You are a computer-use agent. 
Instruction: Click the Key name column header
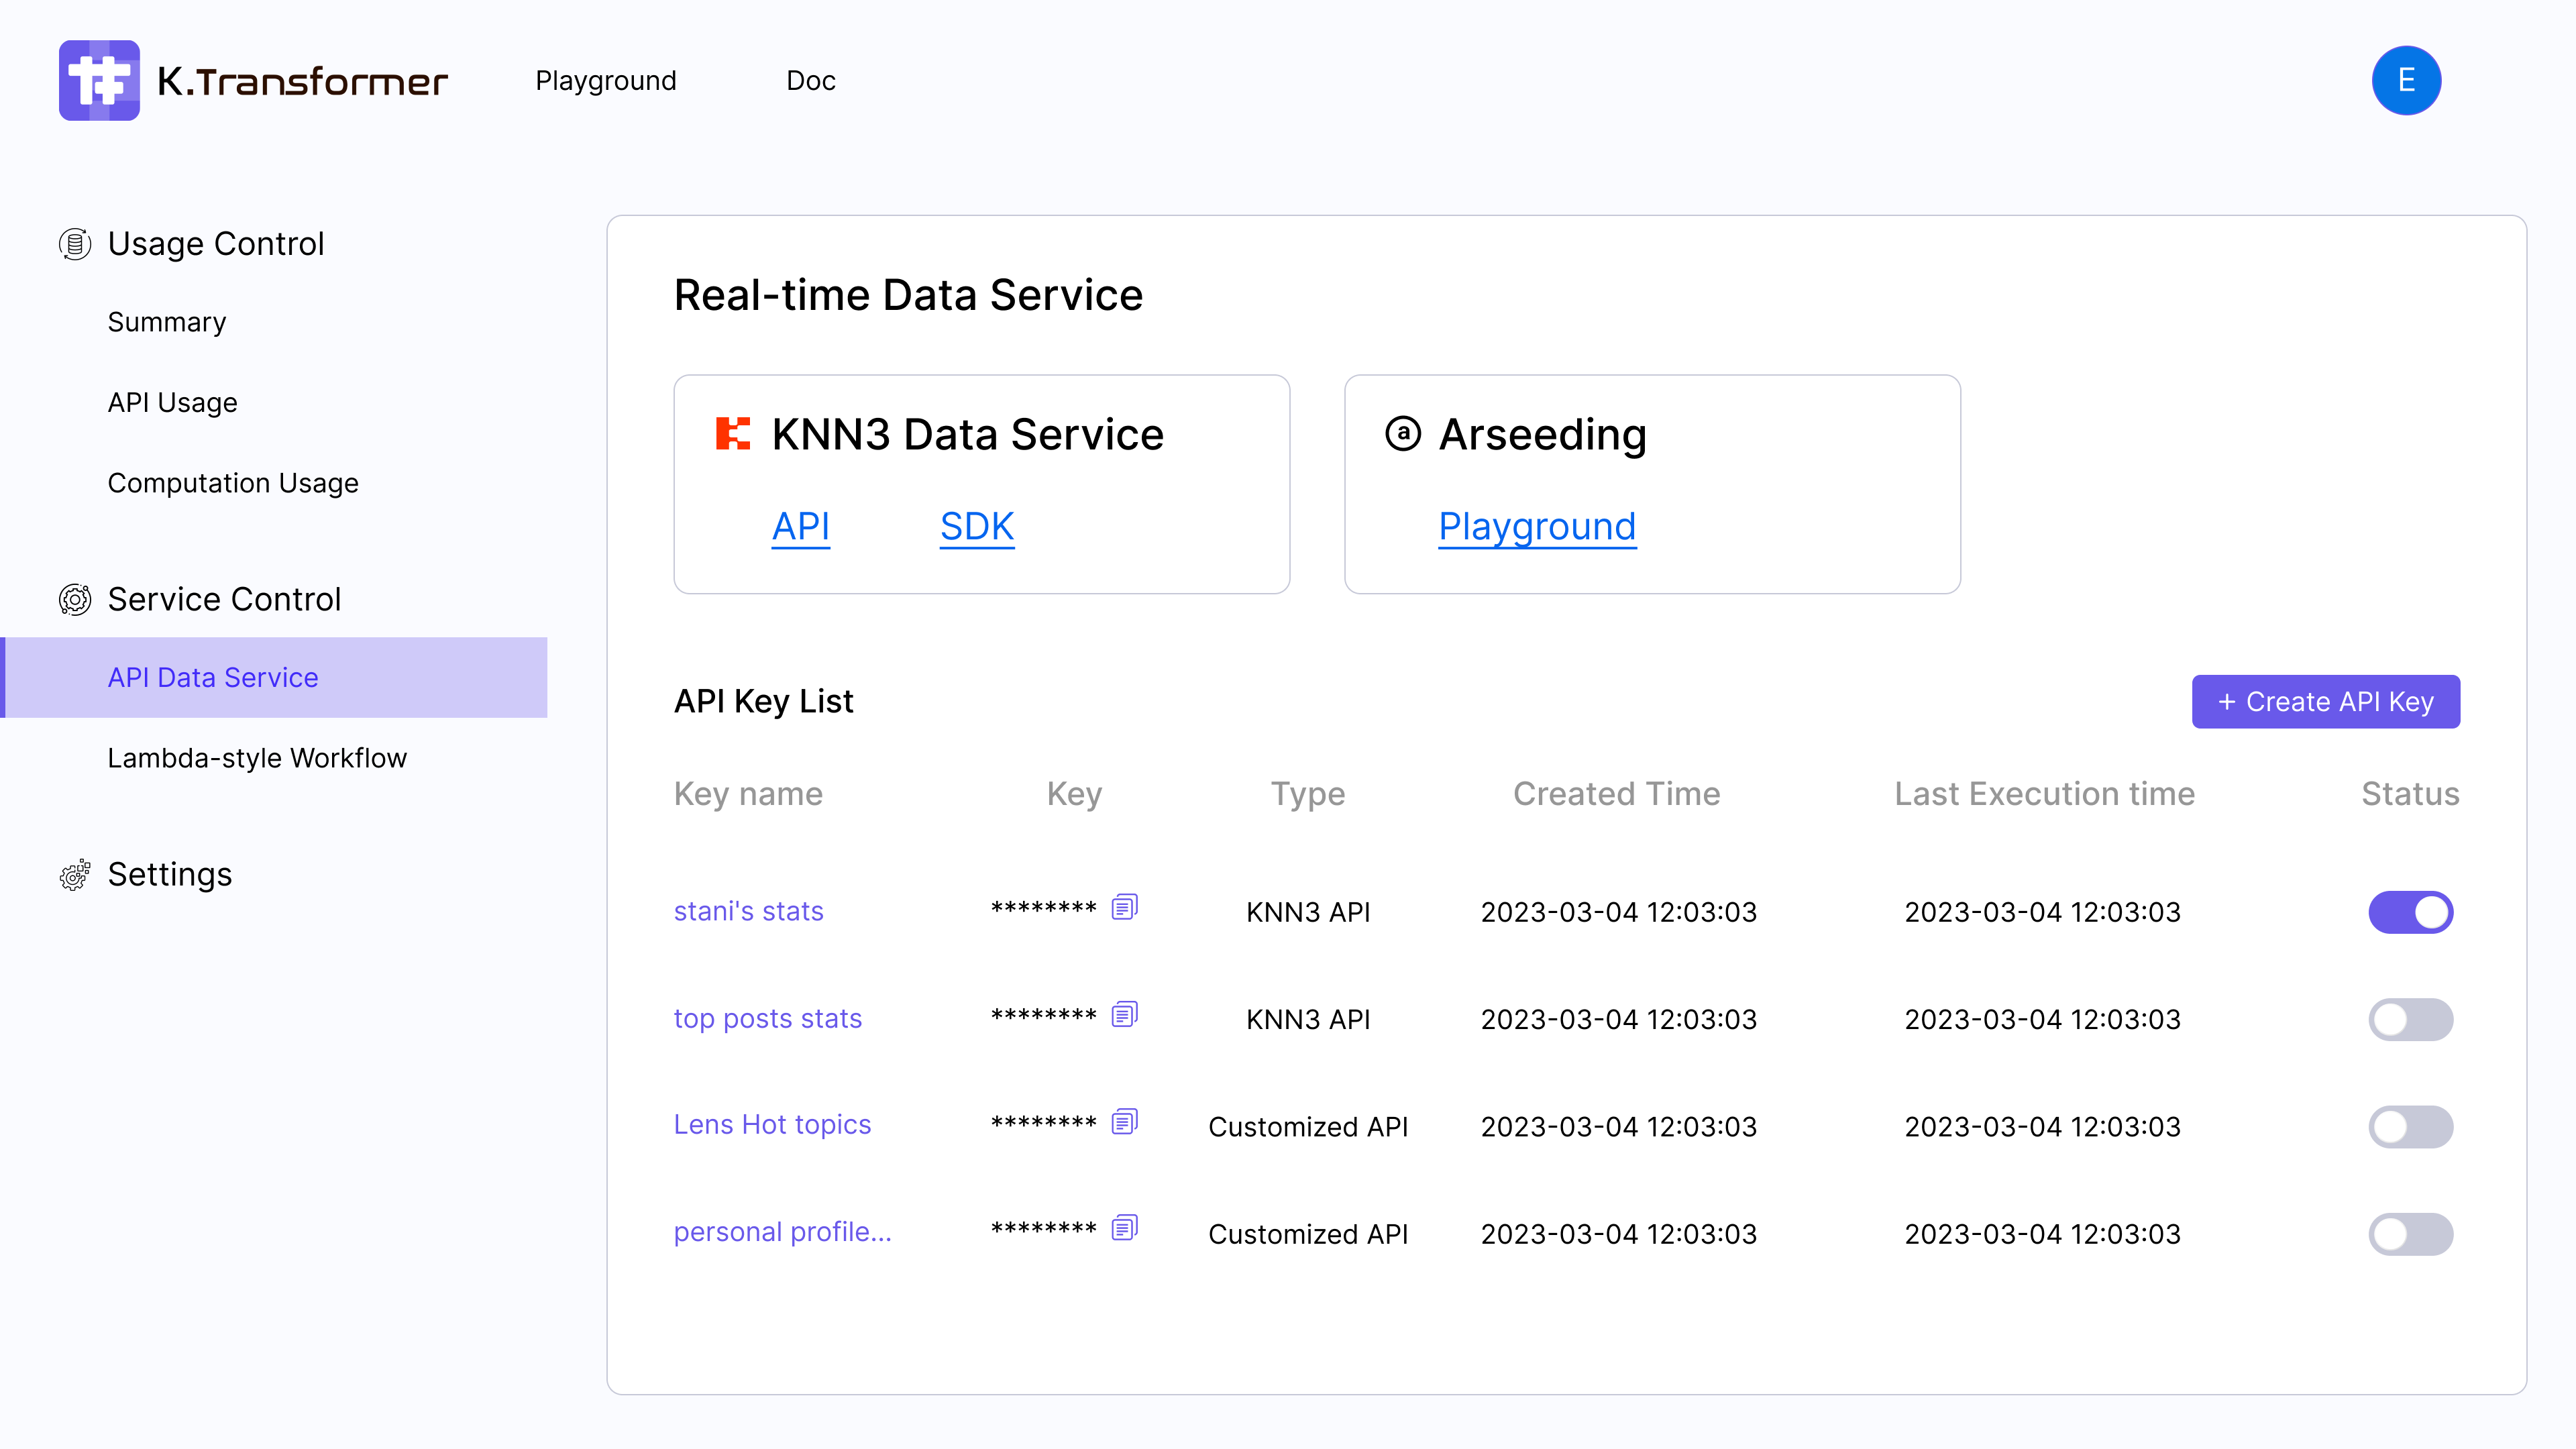[748, 794]
